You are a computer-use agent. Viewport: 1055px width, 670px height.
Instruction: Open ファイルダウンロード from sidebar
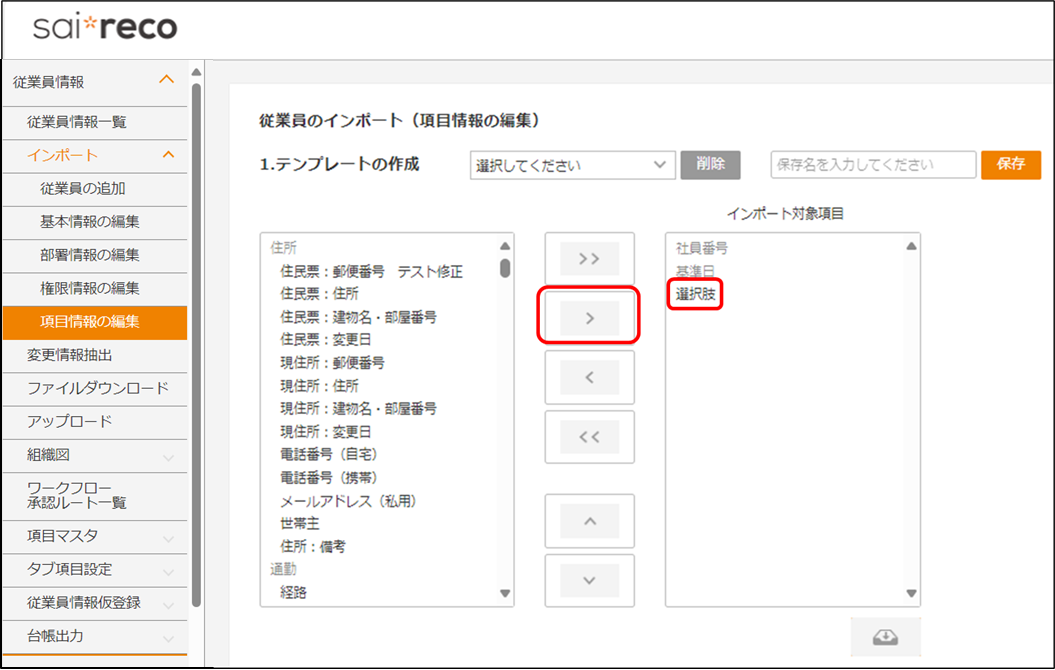pos(98,388)
